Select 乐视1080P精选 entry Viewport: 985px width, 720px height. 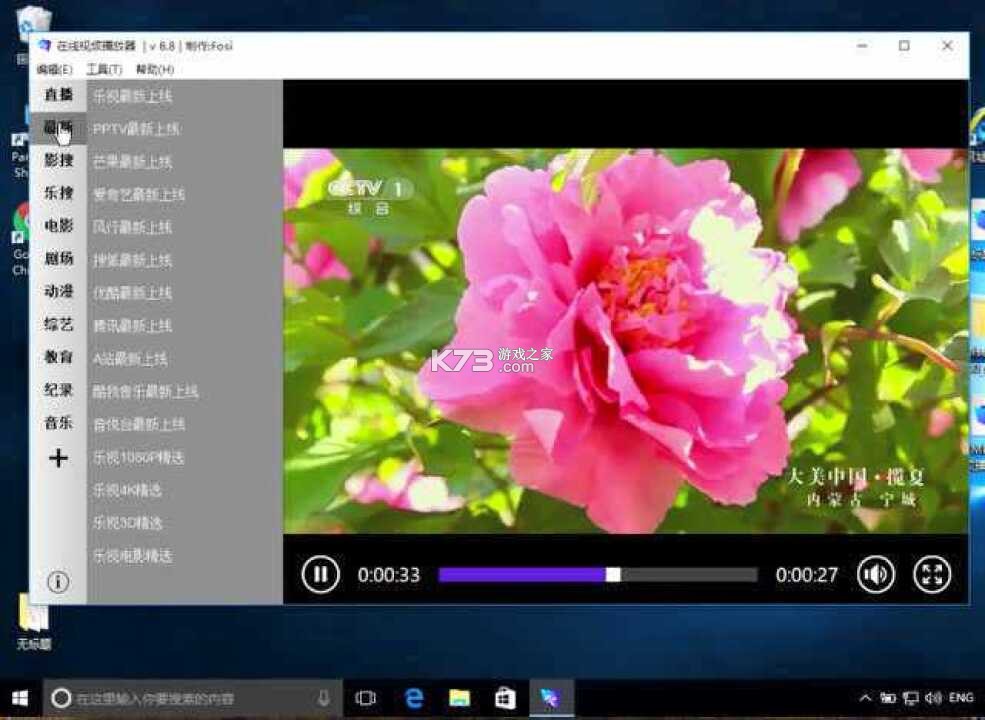[138, 457]
